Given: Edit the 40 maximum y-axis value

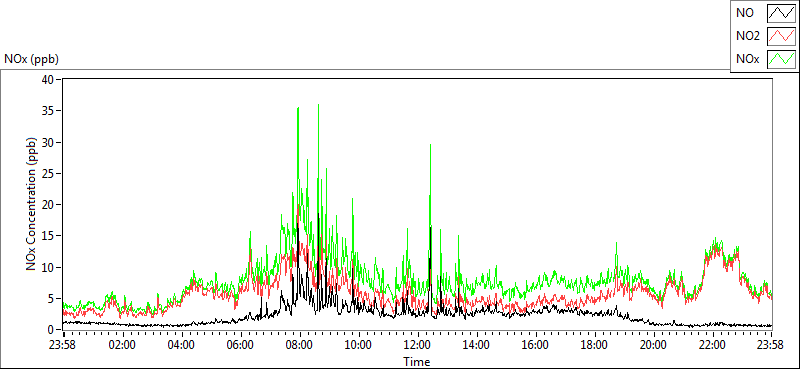Looking at the screenshot, I should 48,80.
